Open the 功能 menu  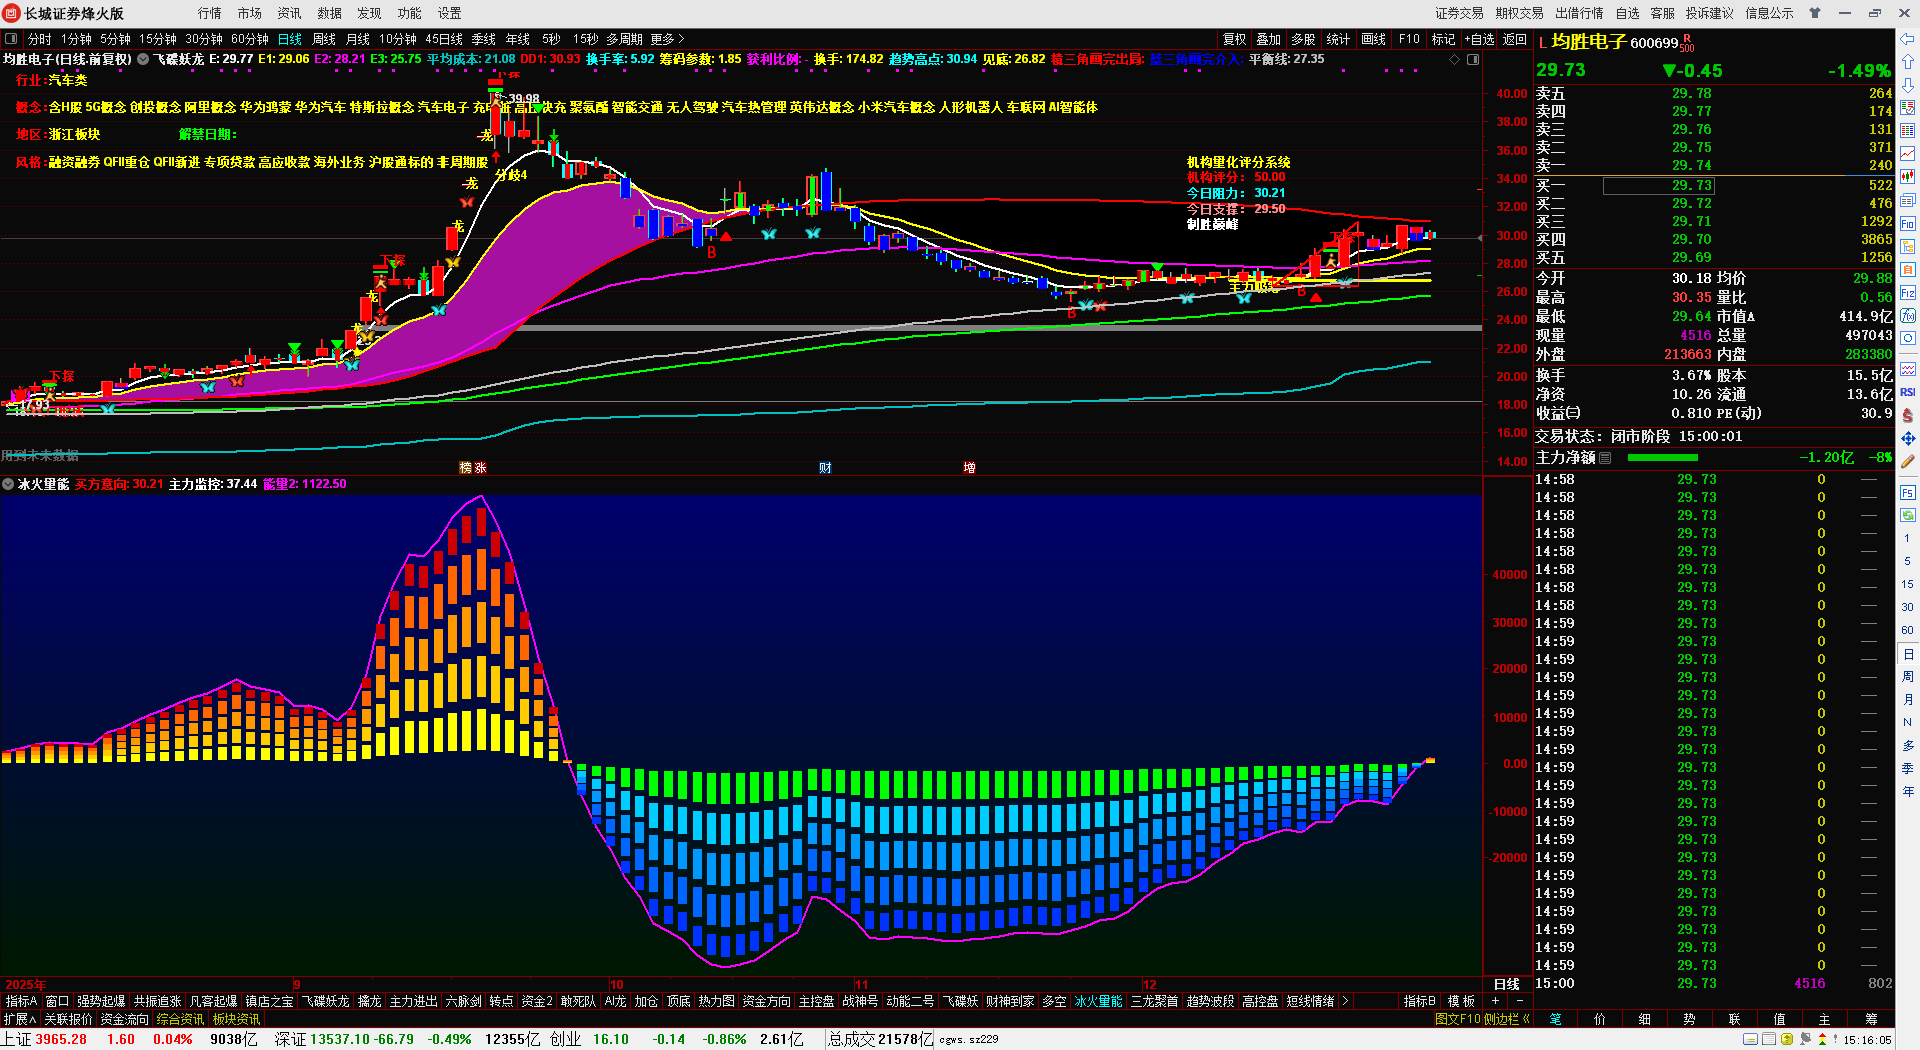[x=410, y=13]
